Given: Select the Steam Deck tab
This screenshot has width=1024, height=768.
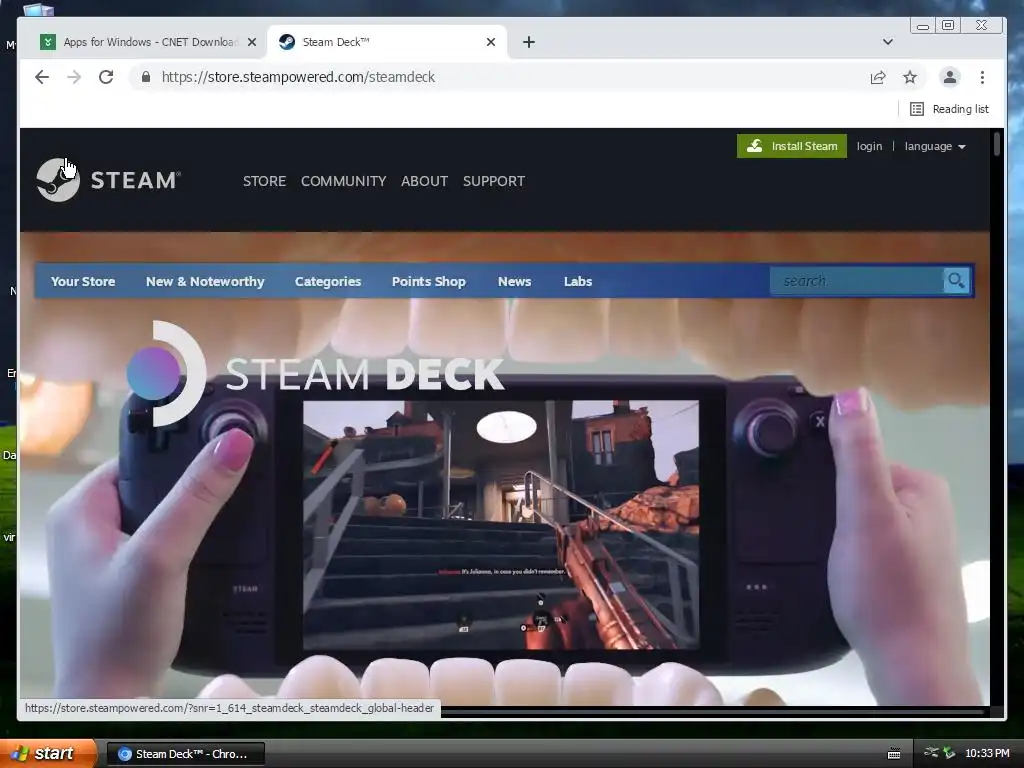Looking at the screenshot, I should click(385, 42).
